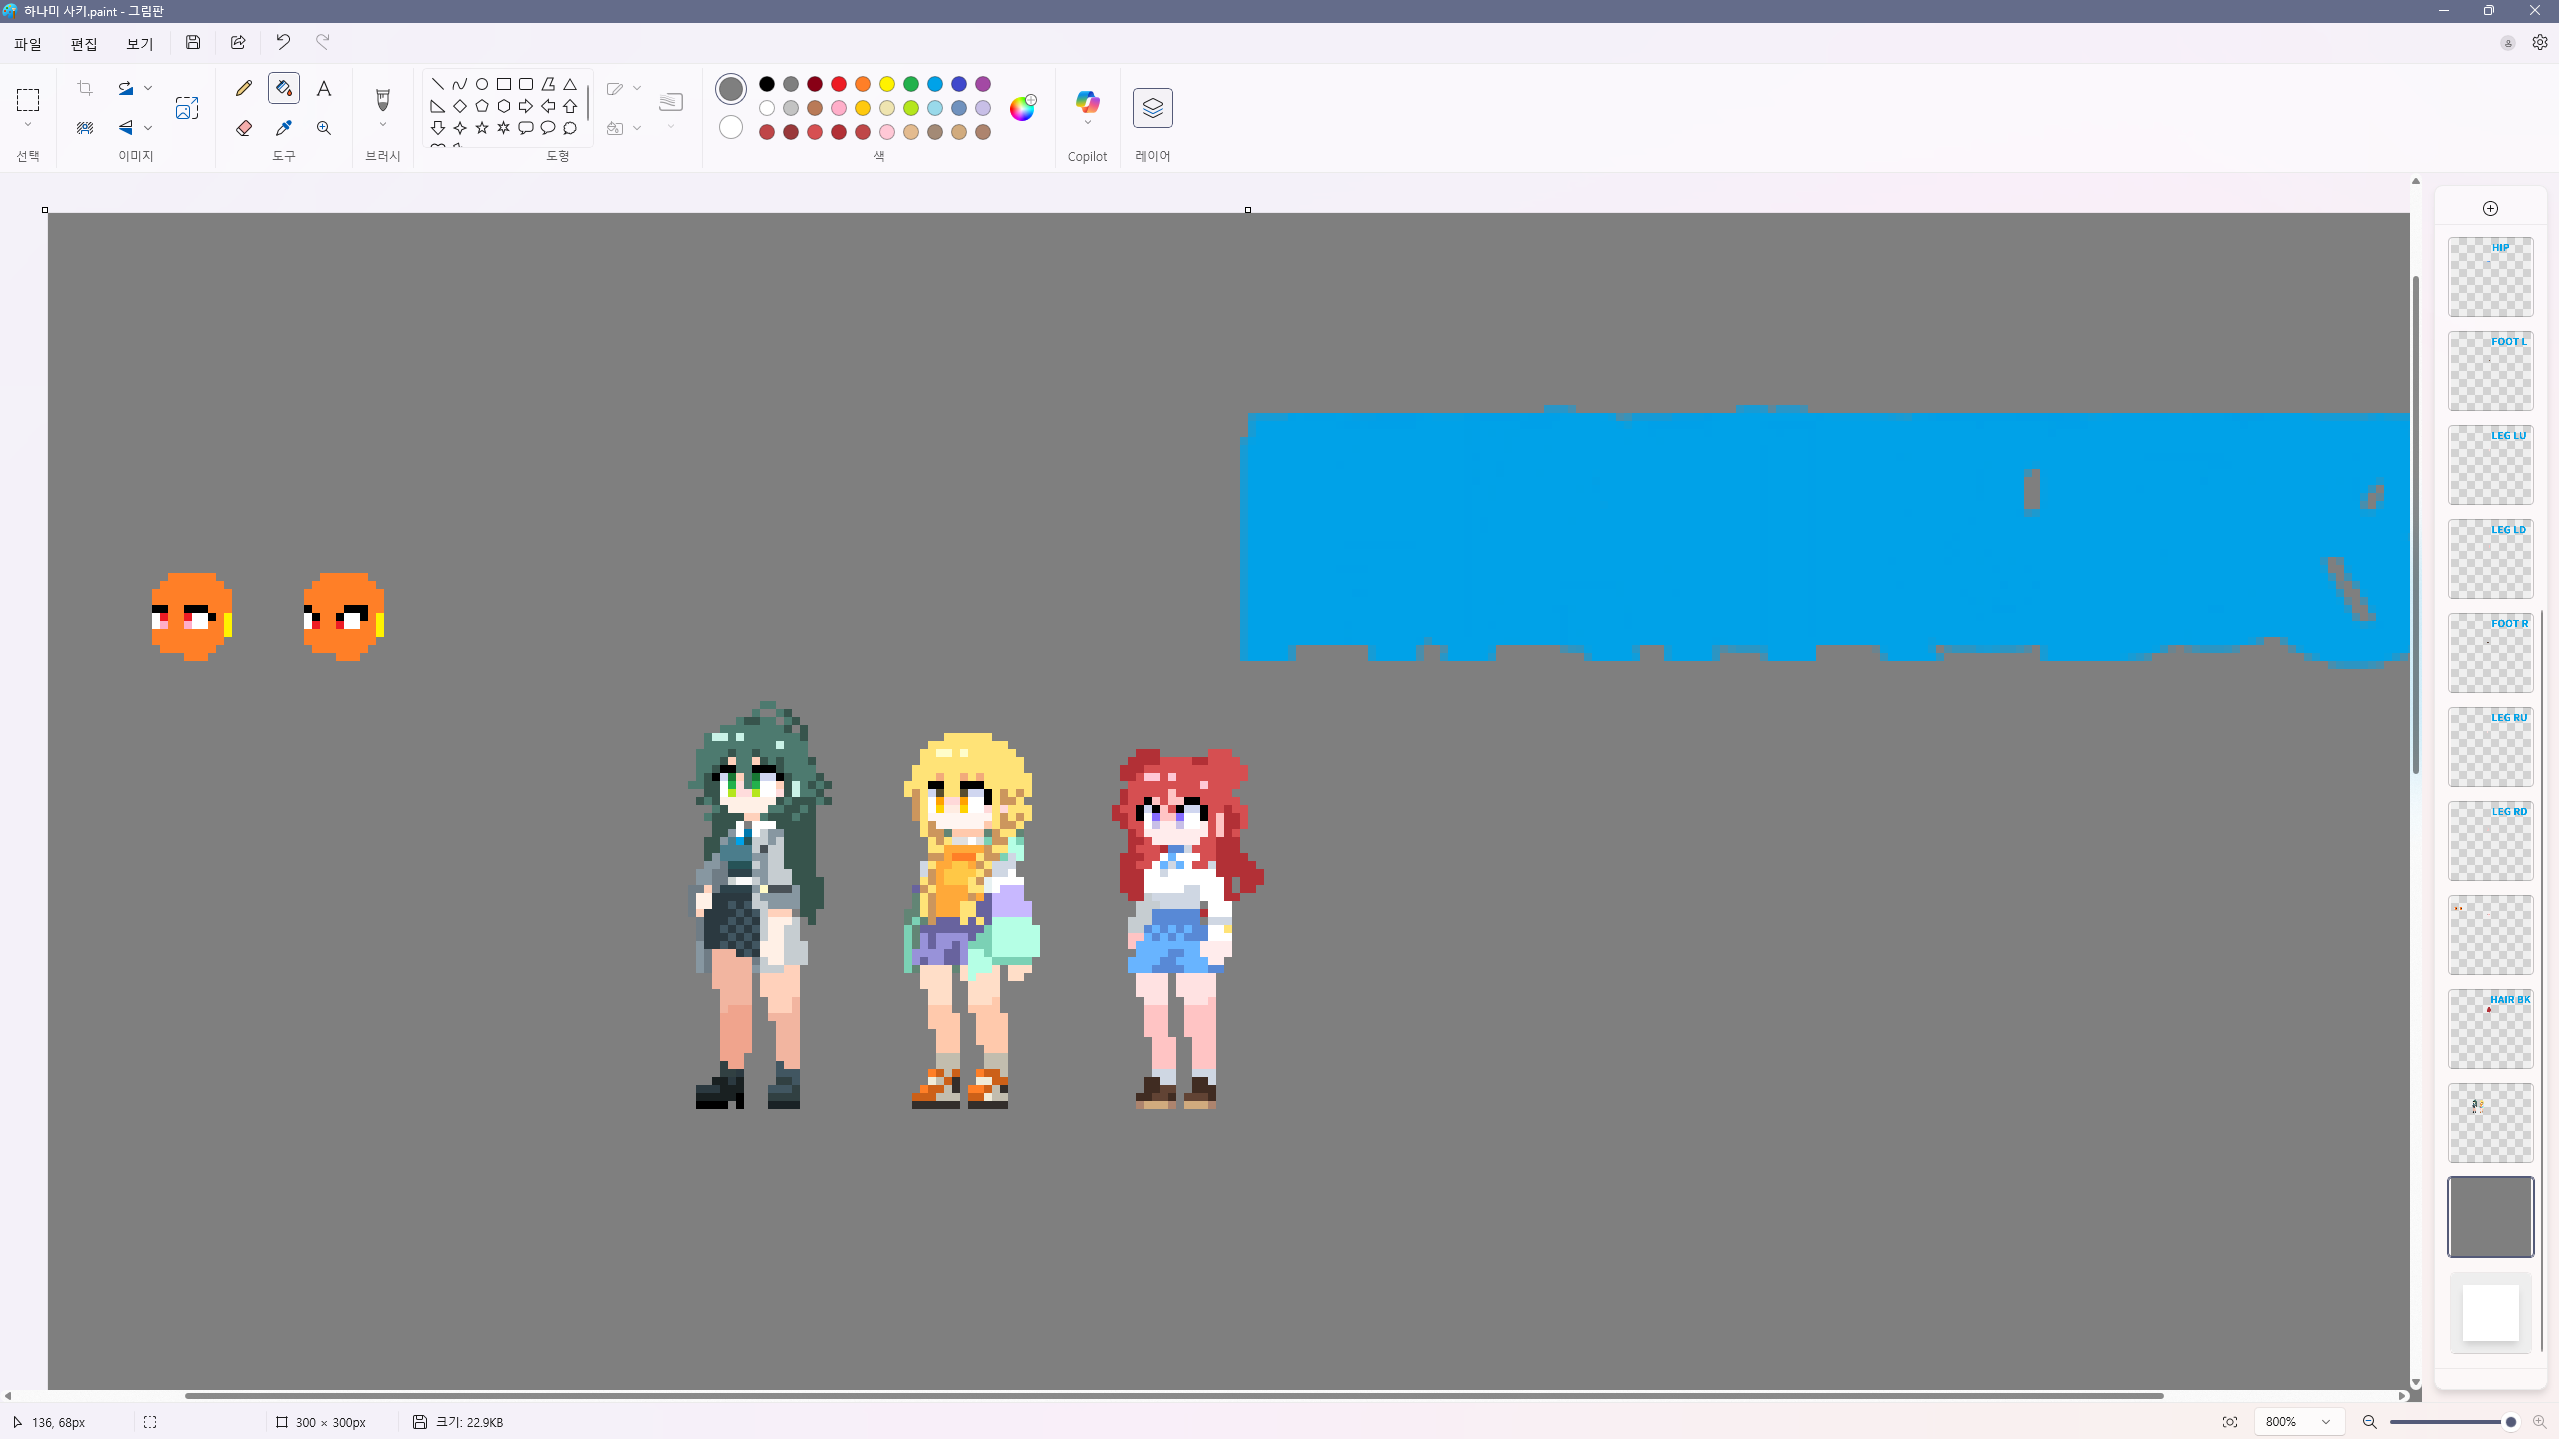Choose the orange color swatch
Screen dimensions: 2559x1439
click(x=863, y=84)
